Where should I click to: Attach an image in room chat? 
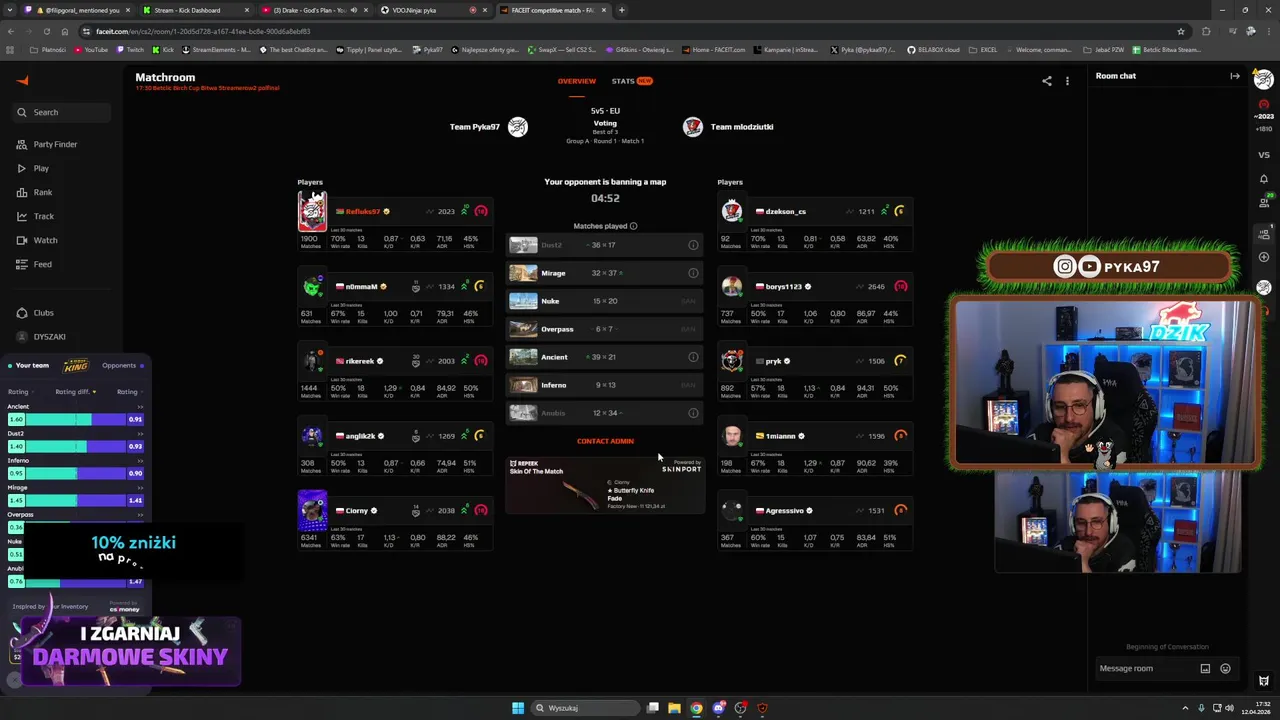pyautogui.click(x=1205, y=668)
